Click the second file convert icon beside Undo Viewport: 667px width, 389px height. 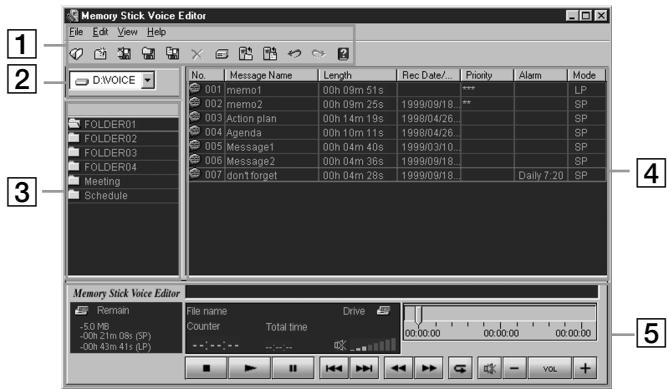click(x=270, y=54)
